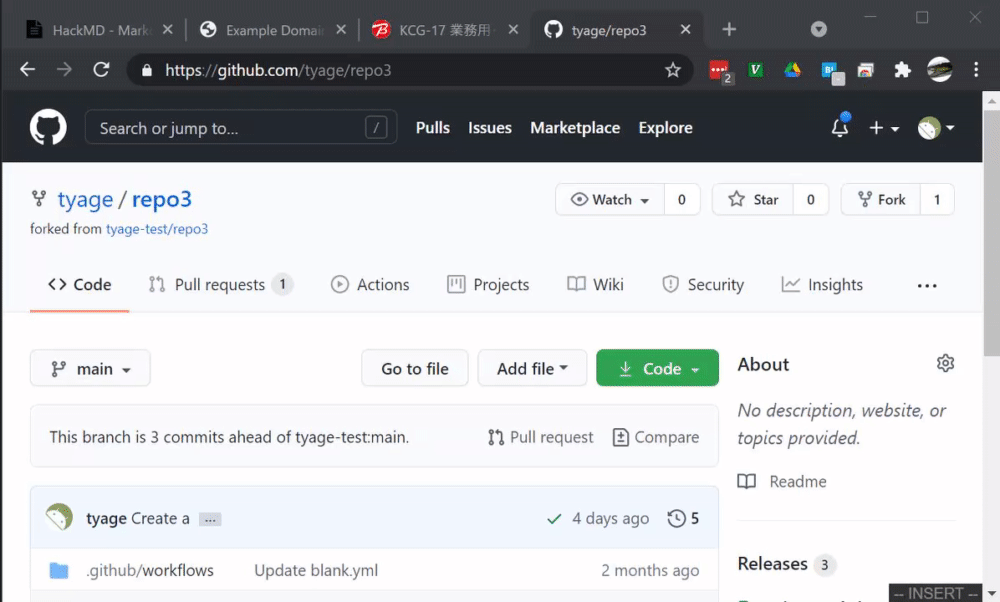Click the .github/workflows folder icon
This screenshot has width=1000, height=602.
tap(58, 570)
